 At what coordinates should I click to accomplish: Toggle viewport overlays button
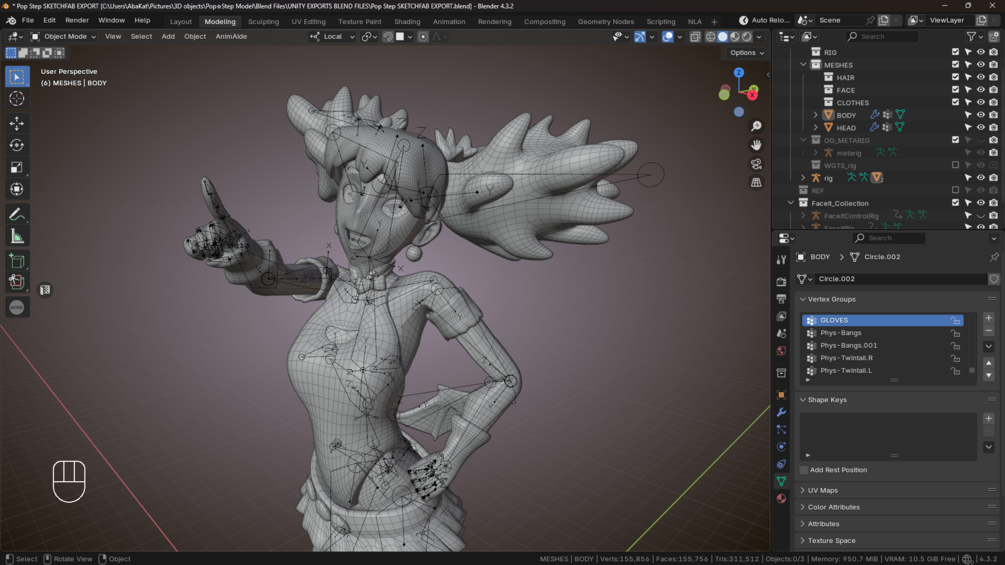coord(668,37)
